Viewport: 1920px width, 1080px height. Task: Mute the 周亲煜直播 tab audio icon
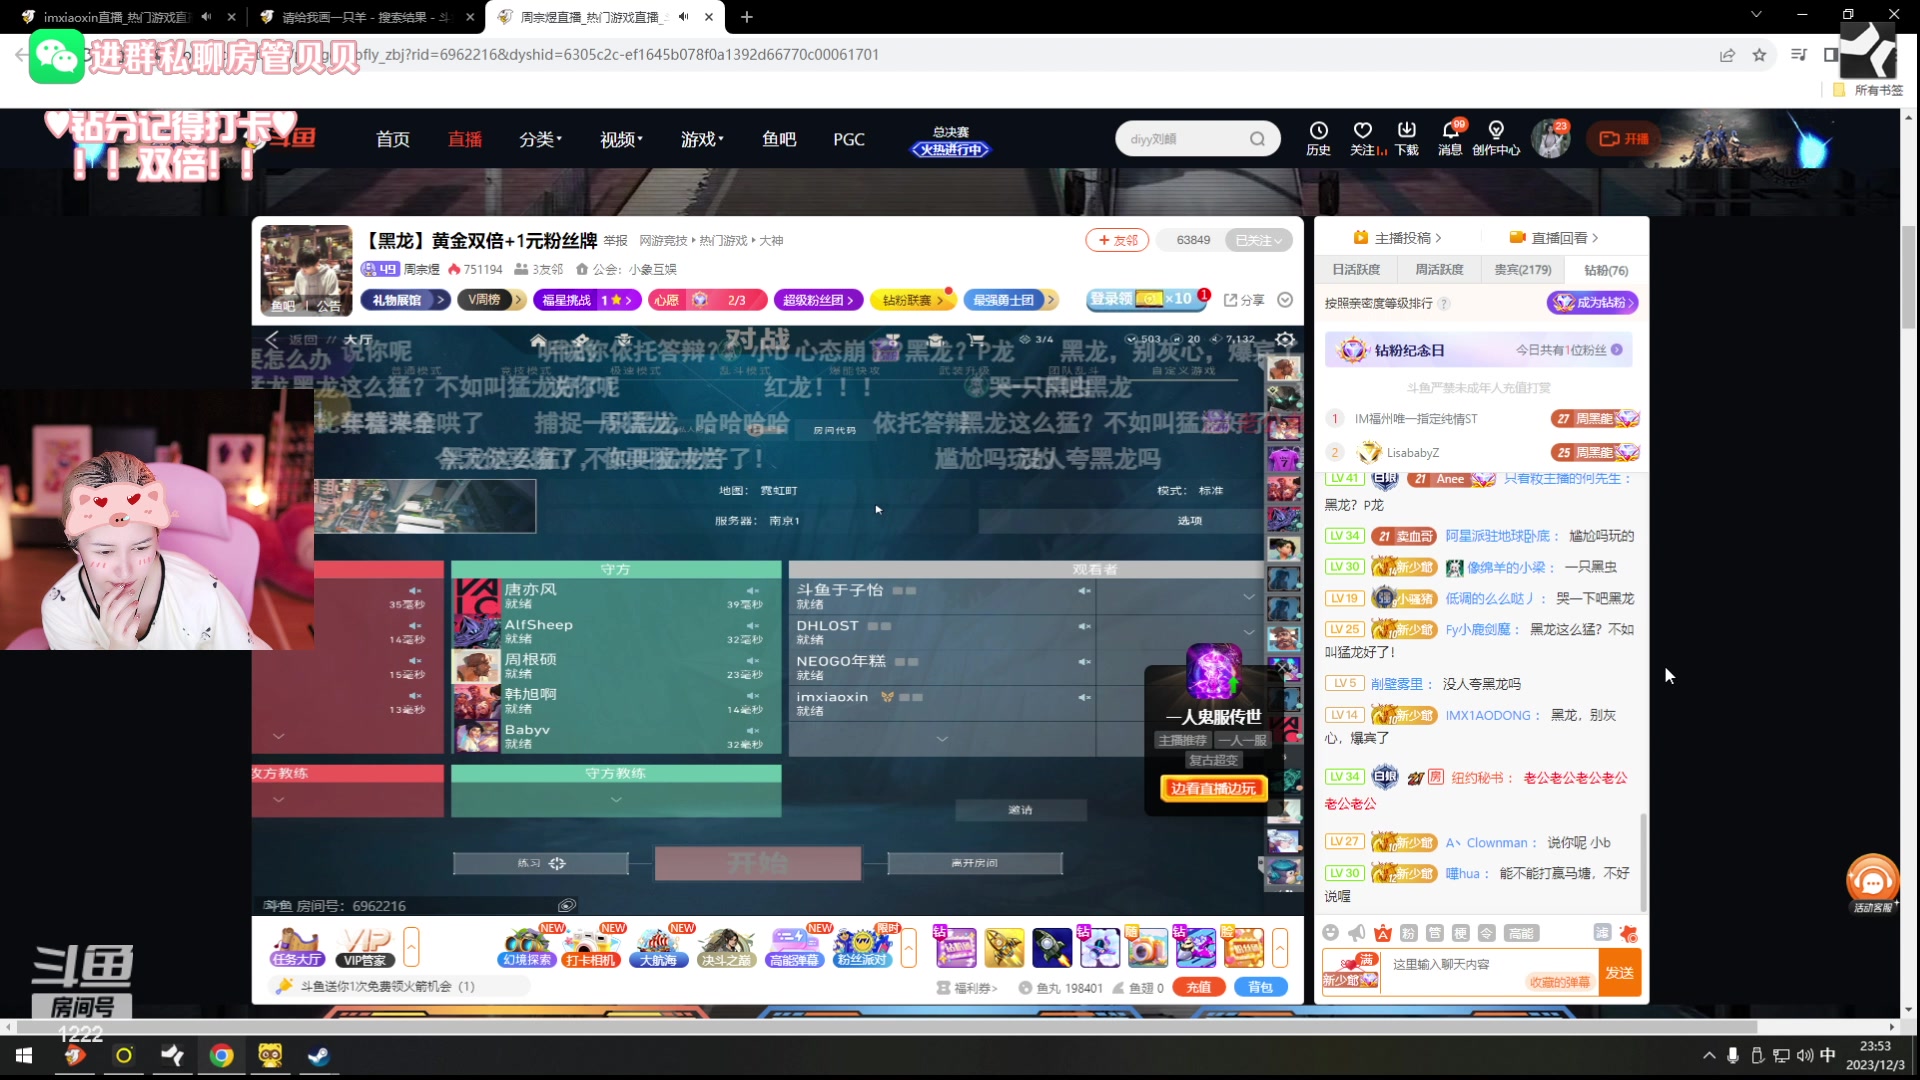(x=683, y=17)
